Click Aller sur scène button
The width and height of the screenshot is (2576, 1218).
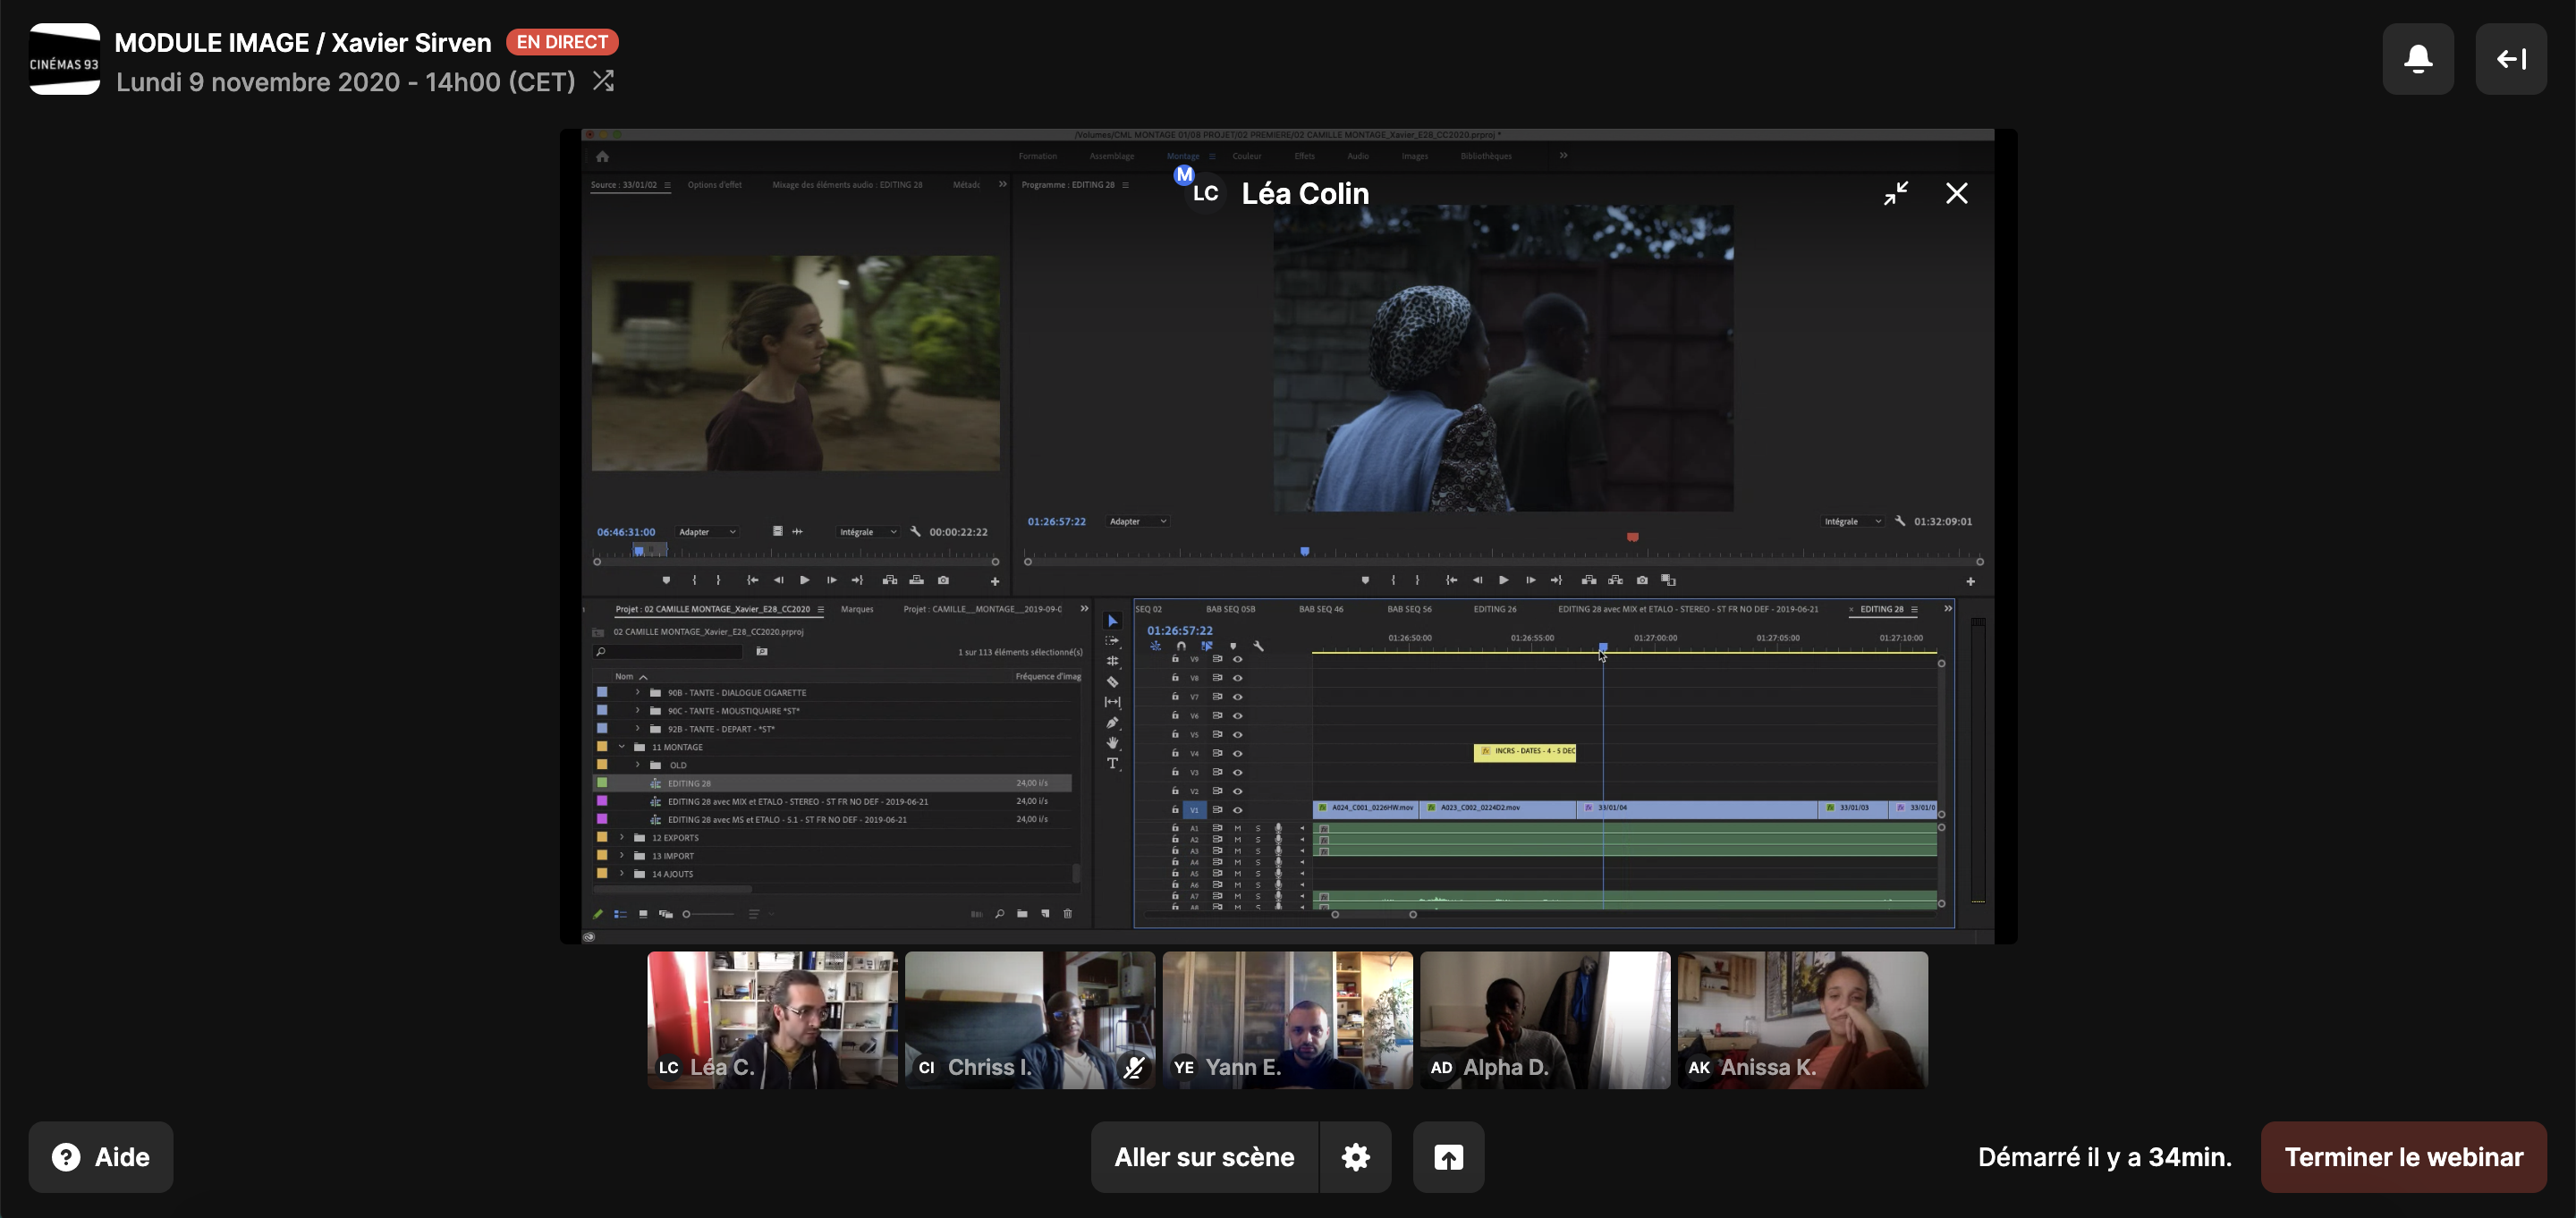(x=1204, y=1157)
